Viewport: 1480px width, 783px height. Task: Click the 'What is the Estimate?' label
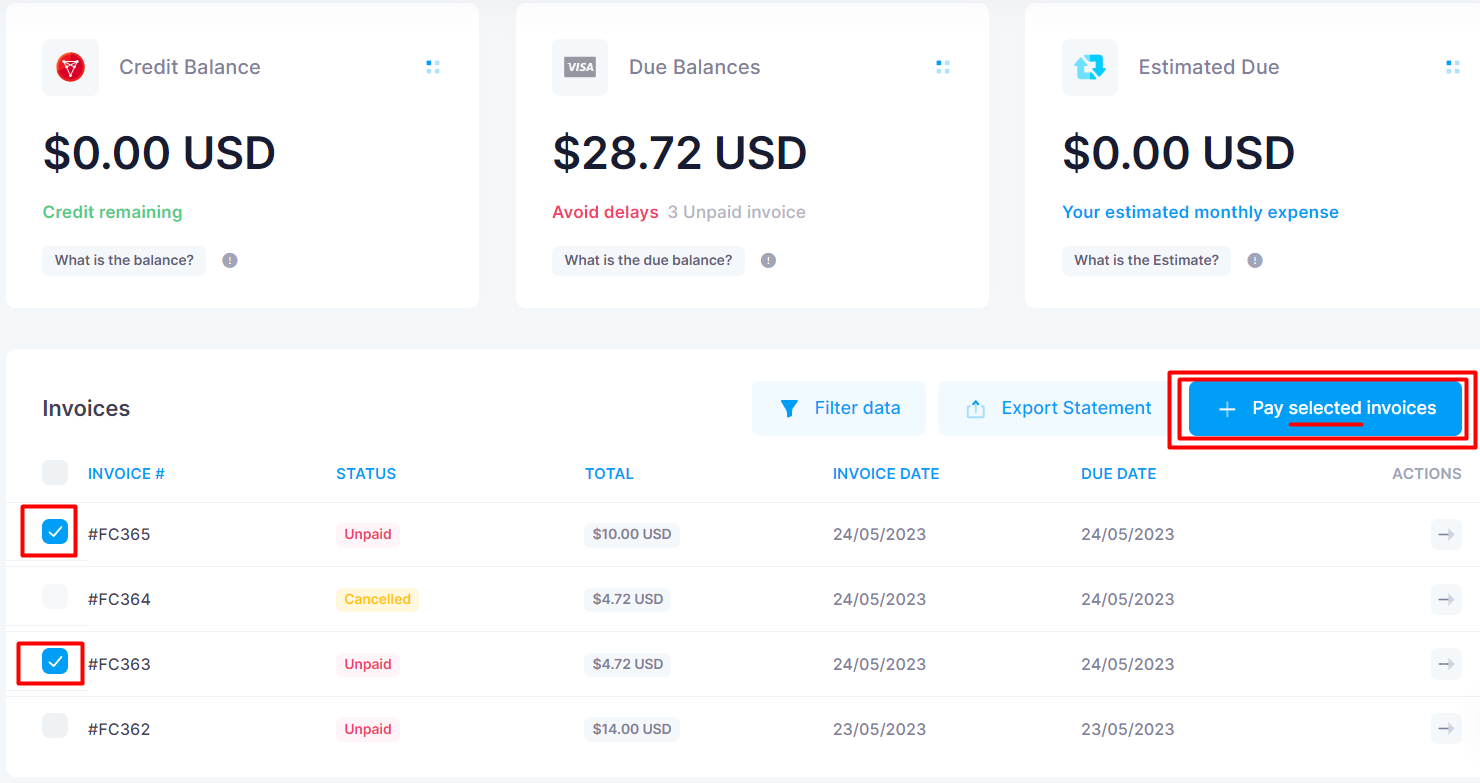point(1146,260)
